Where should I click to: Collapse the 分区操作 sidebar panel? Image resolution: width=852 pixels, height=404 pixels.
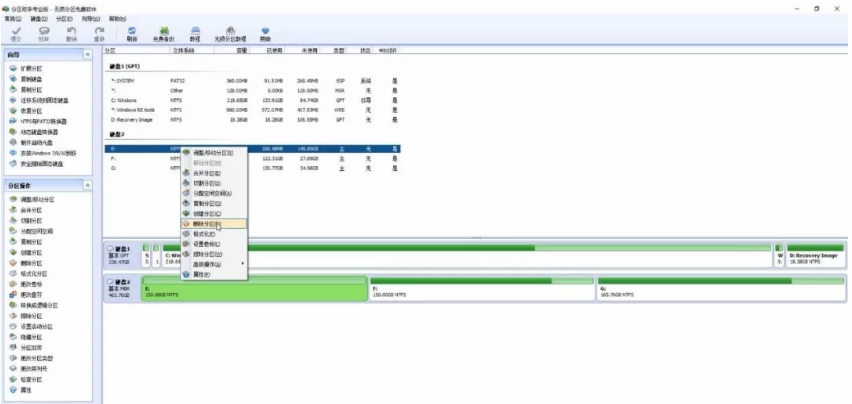coord(88,185)
